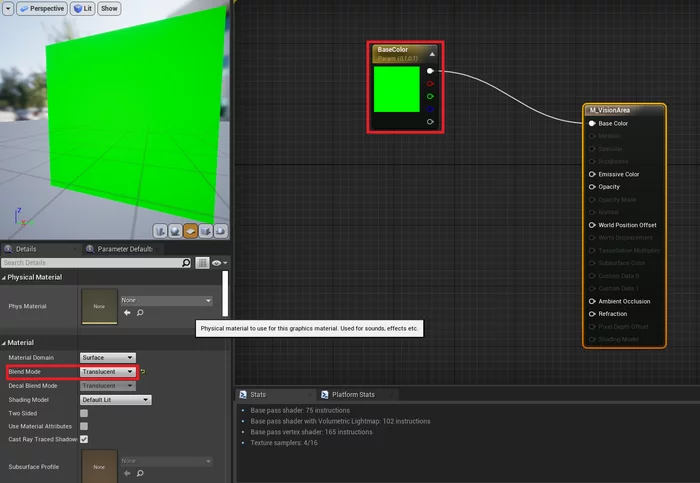Use selected asset arrow for Subsurface Profile
Image resolution: width=700 pixels, height=483 pixels.
[127, 473]
